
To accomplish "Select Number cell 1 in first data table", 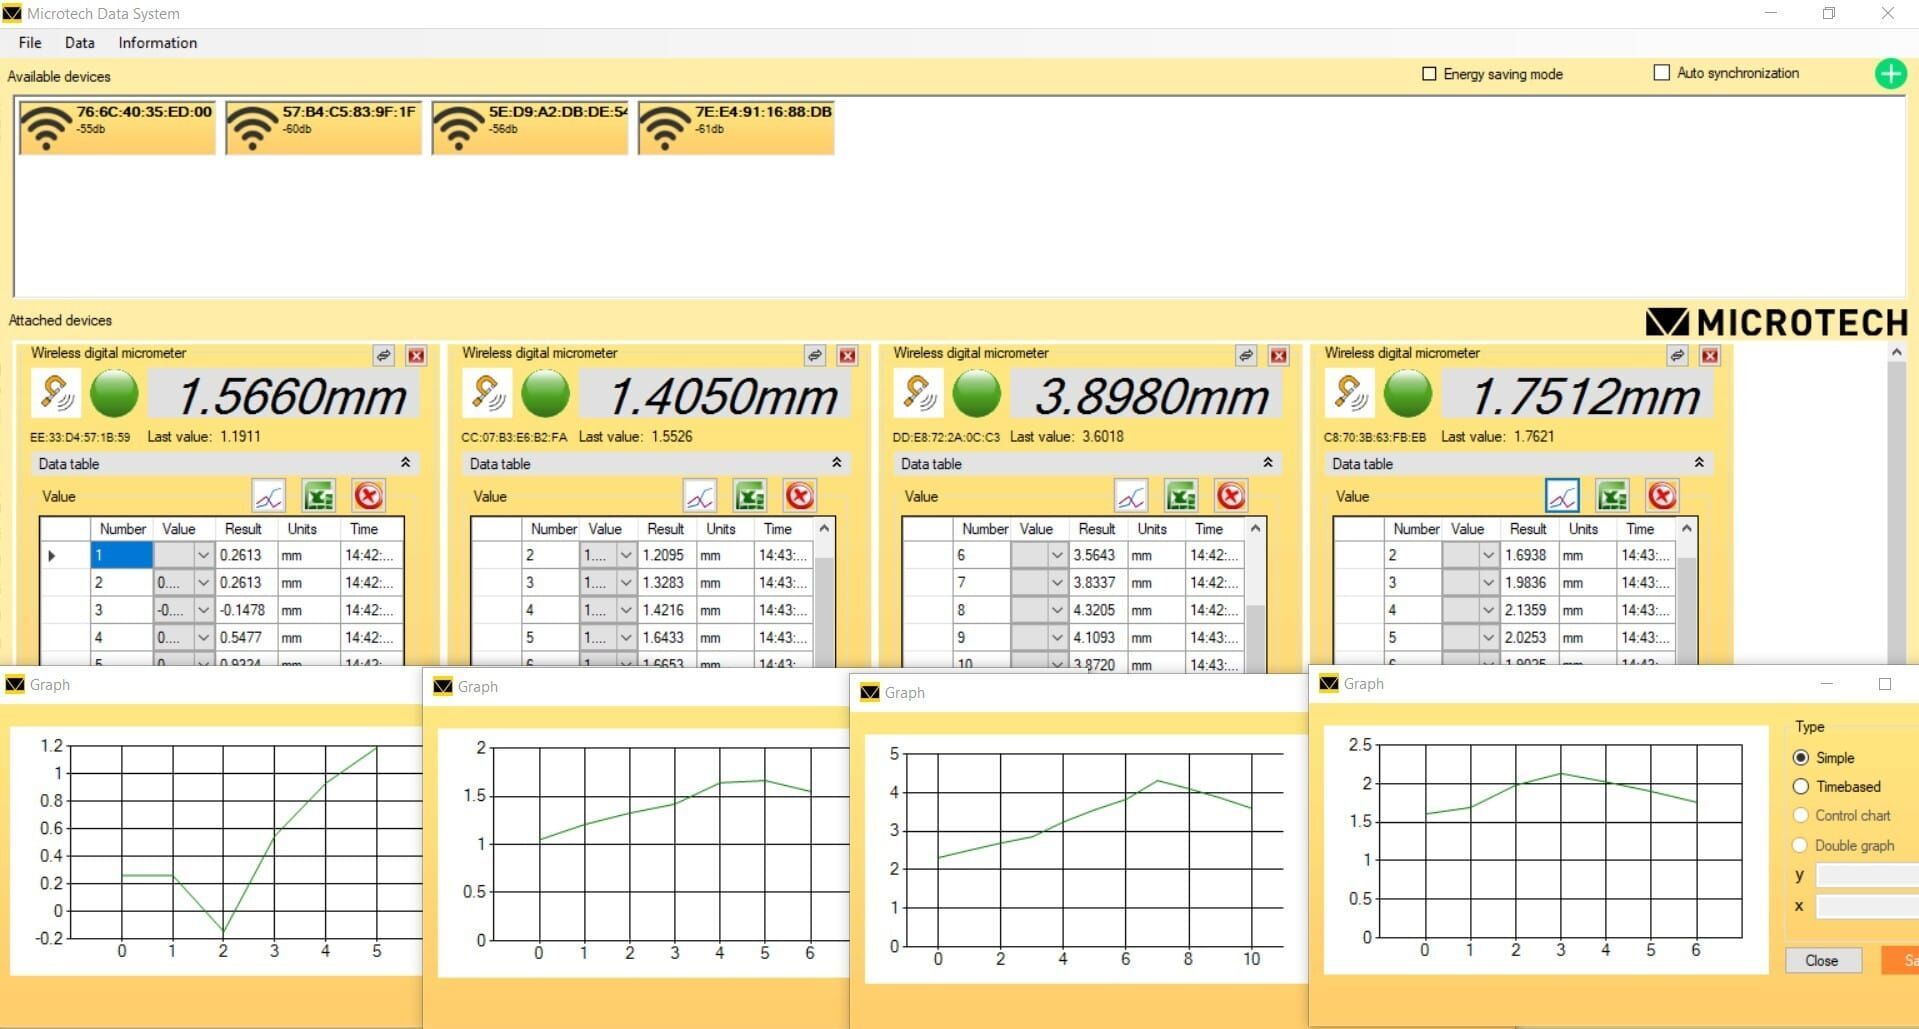I will click(122, 555).
